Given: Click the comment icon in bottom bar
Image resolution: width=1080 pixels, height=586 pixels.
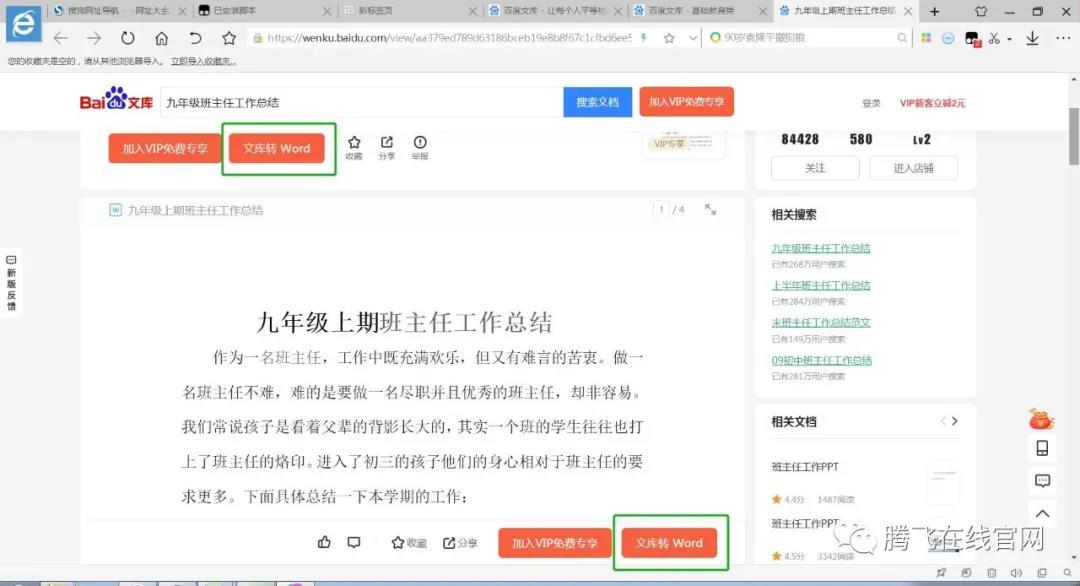Looking at the screenshot, I should [353, 542].
